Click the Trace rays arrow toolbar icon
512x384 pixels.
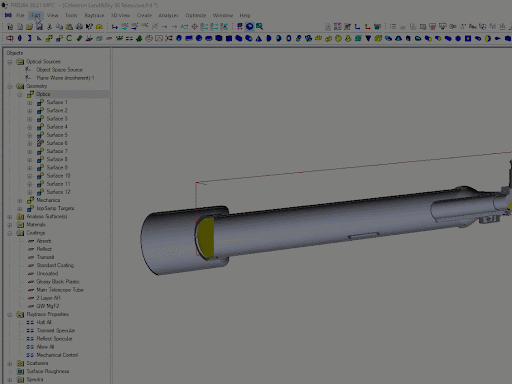point(115,27)
